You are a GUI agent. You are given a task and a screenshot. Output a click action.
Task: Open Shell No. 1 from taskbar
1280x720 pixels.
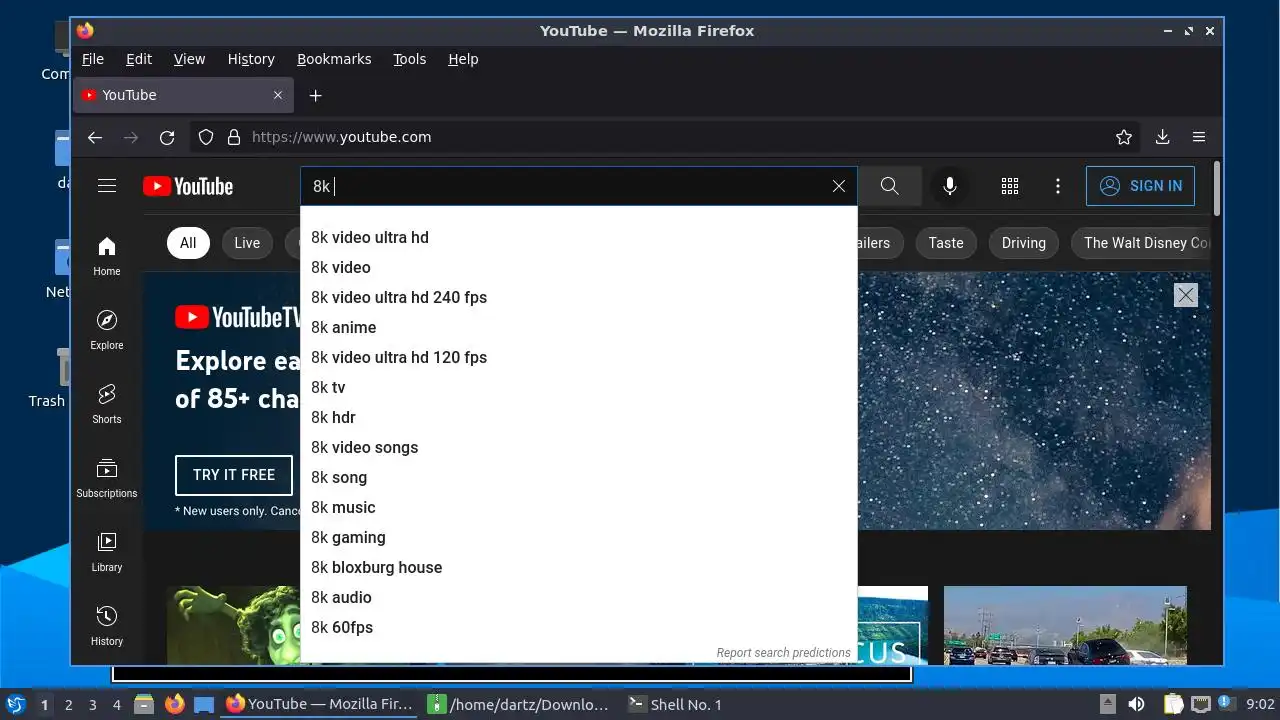(675, 704)
